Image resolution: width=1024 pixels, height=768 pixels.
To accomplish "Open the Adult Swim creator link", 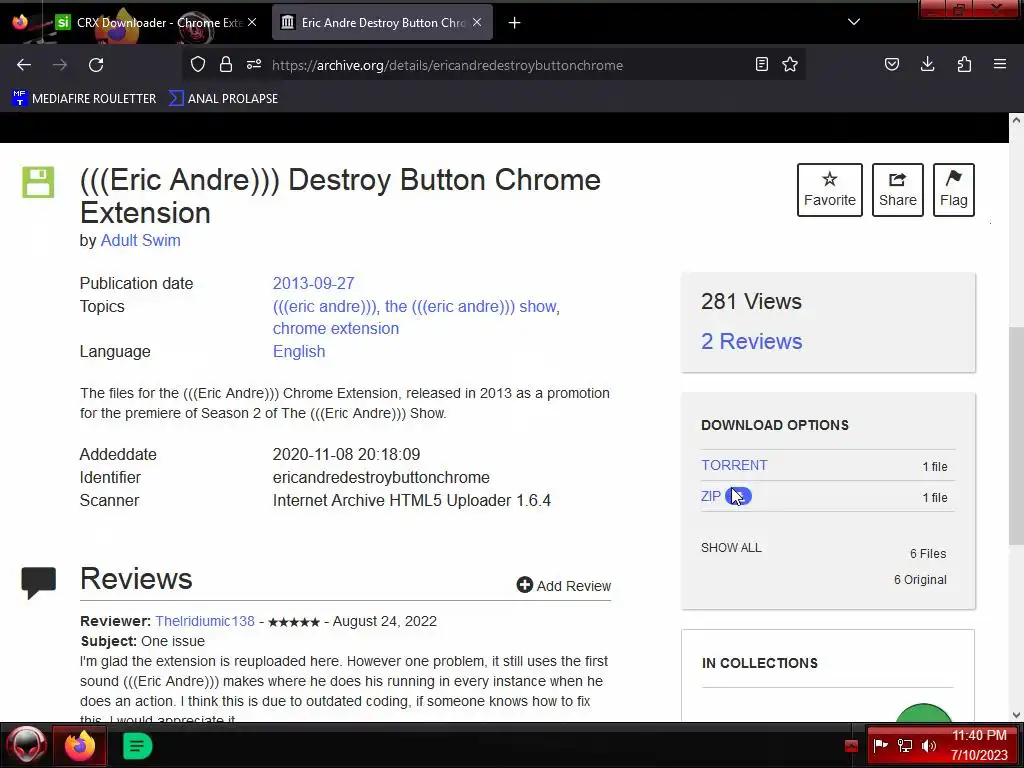I will tap(140, 240).
